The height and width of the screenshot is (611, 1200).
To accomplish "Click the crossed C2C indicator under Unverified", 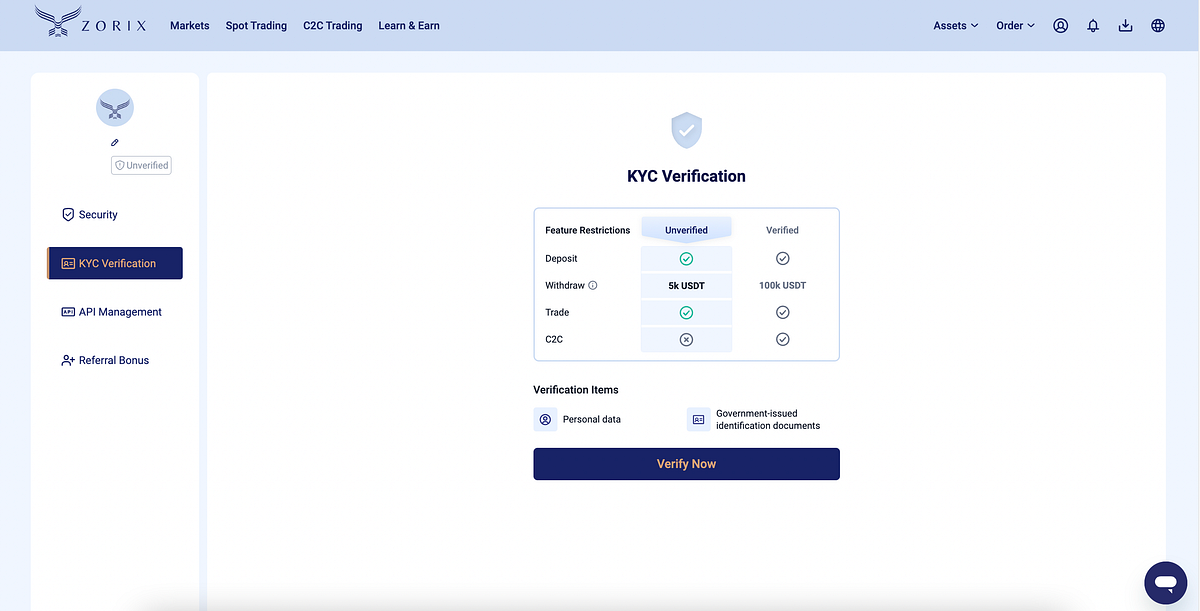I will [x=686, y=339].
